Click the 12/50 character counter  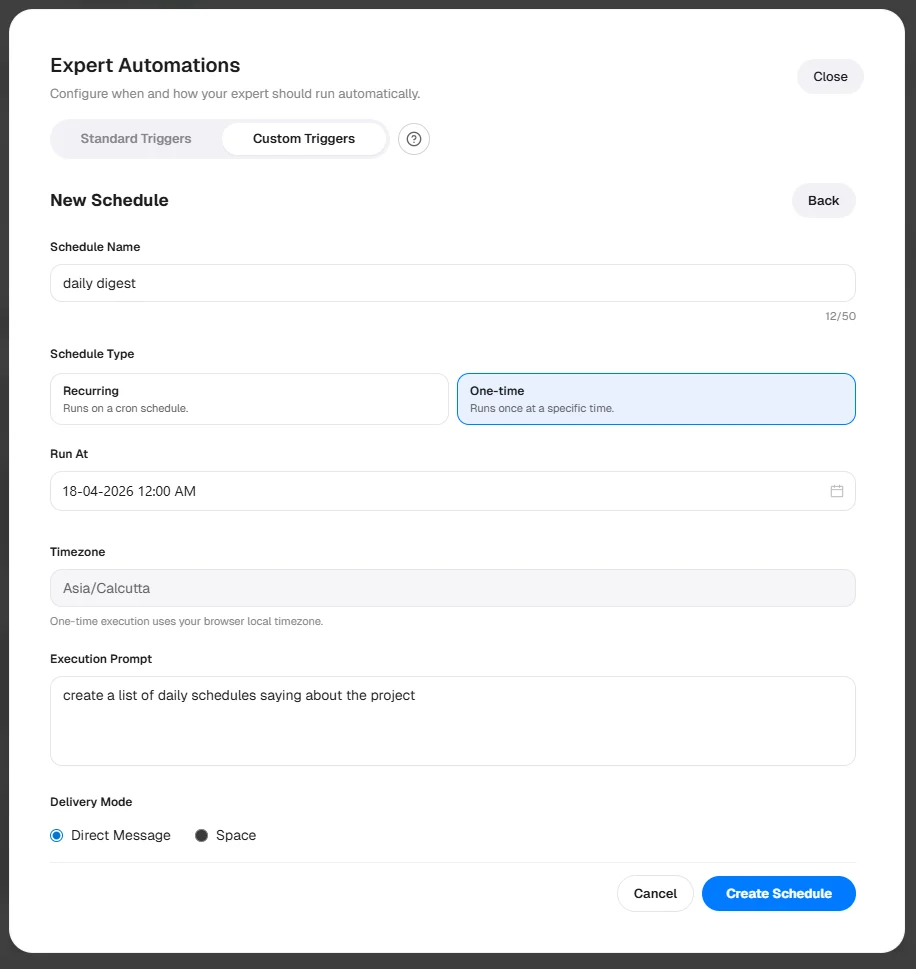click(840, 316)
